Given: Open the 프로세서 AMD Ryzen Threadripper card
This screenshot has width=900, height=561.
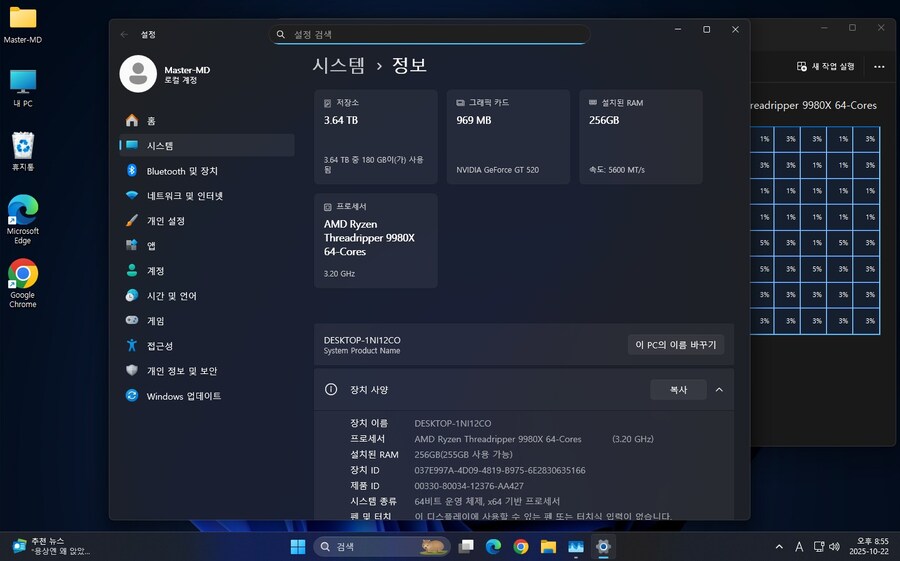Looking at the screenshot, I should (376, 241).
